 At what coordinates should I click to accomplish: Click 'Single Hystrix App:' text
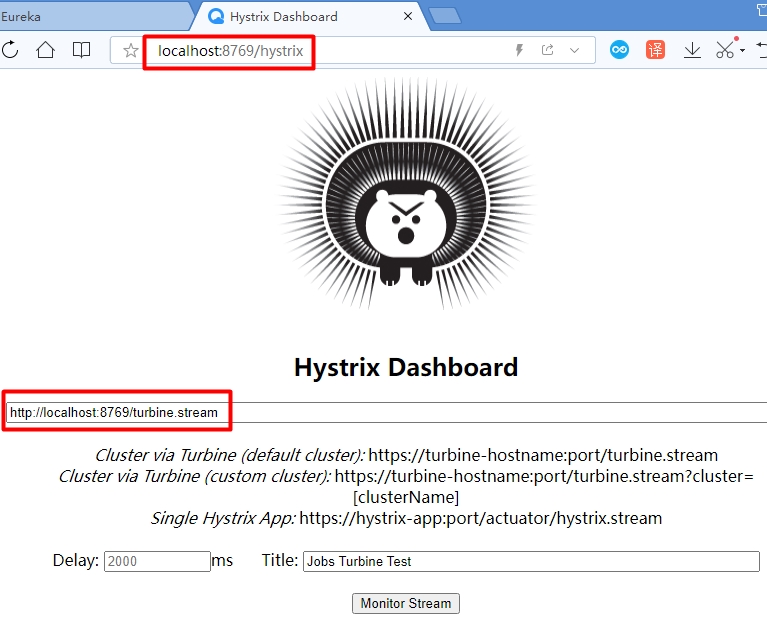pyautogui.click(x=223, y=518)
